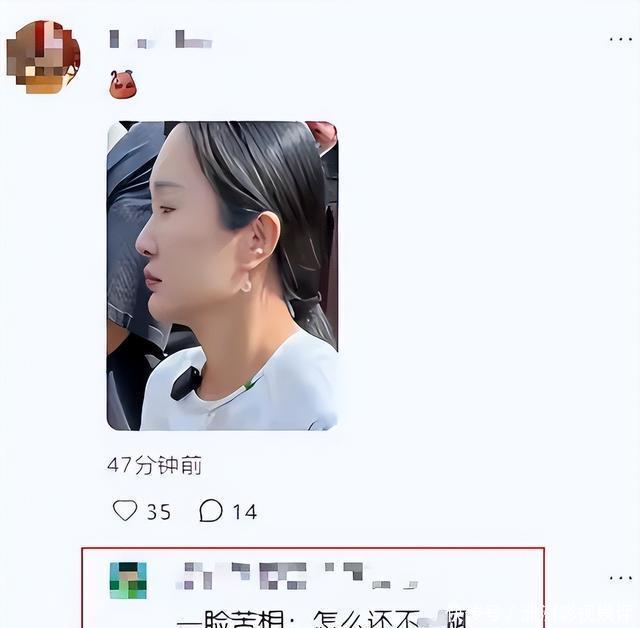Image resolution: width=640 pixels, height=628 pixels.
Task: Open comments via the speech bubble icon
Action: (x=211, y=511)
